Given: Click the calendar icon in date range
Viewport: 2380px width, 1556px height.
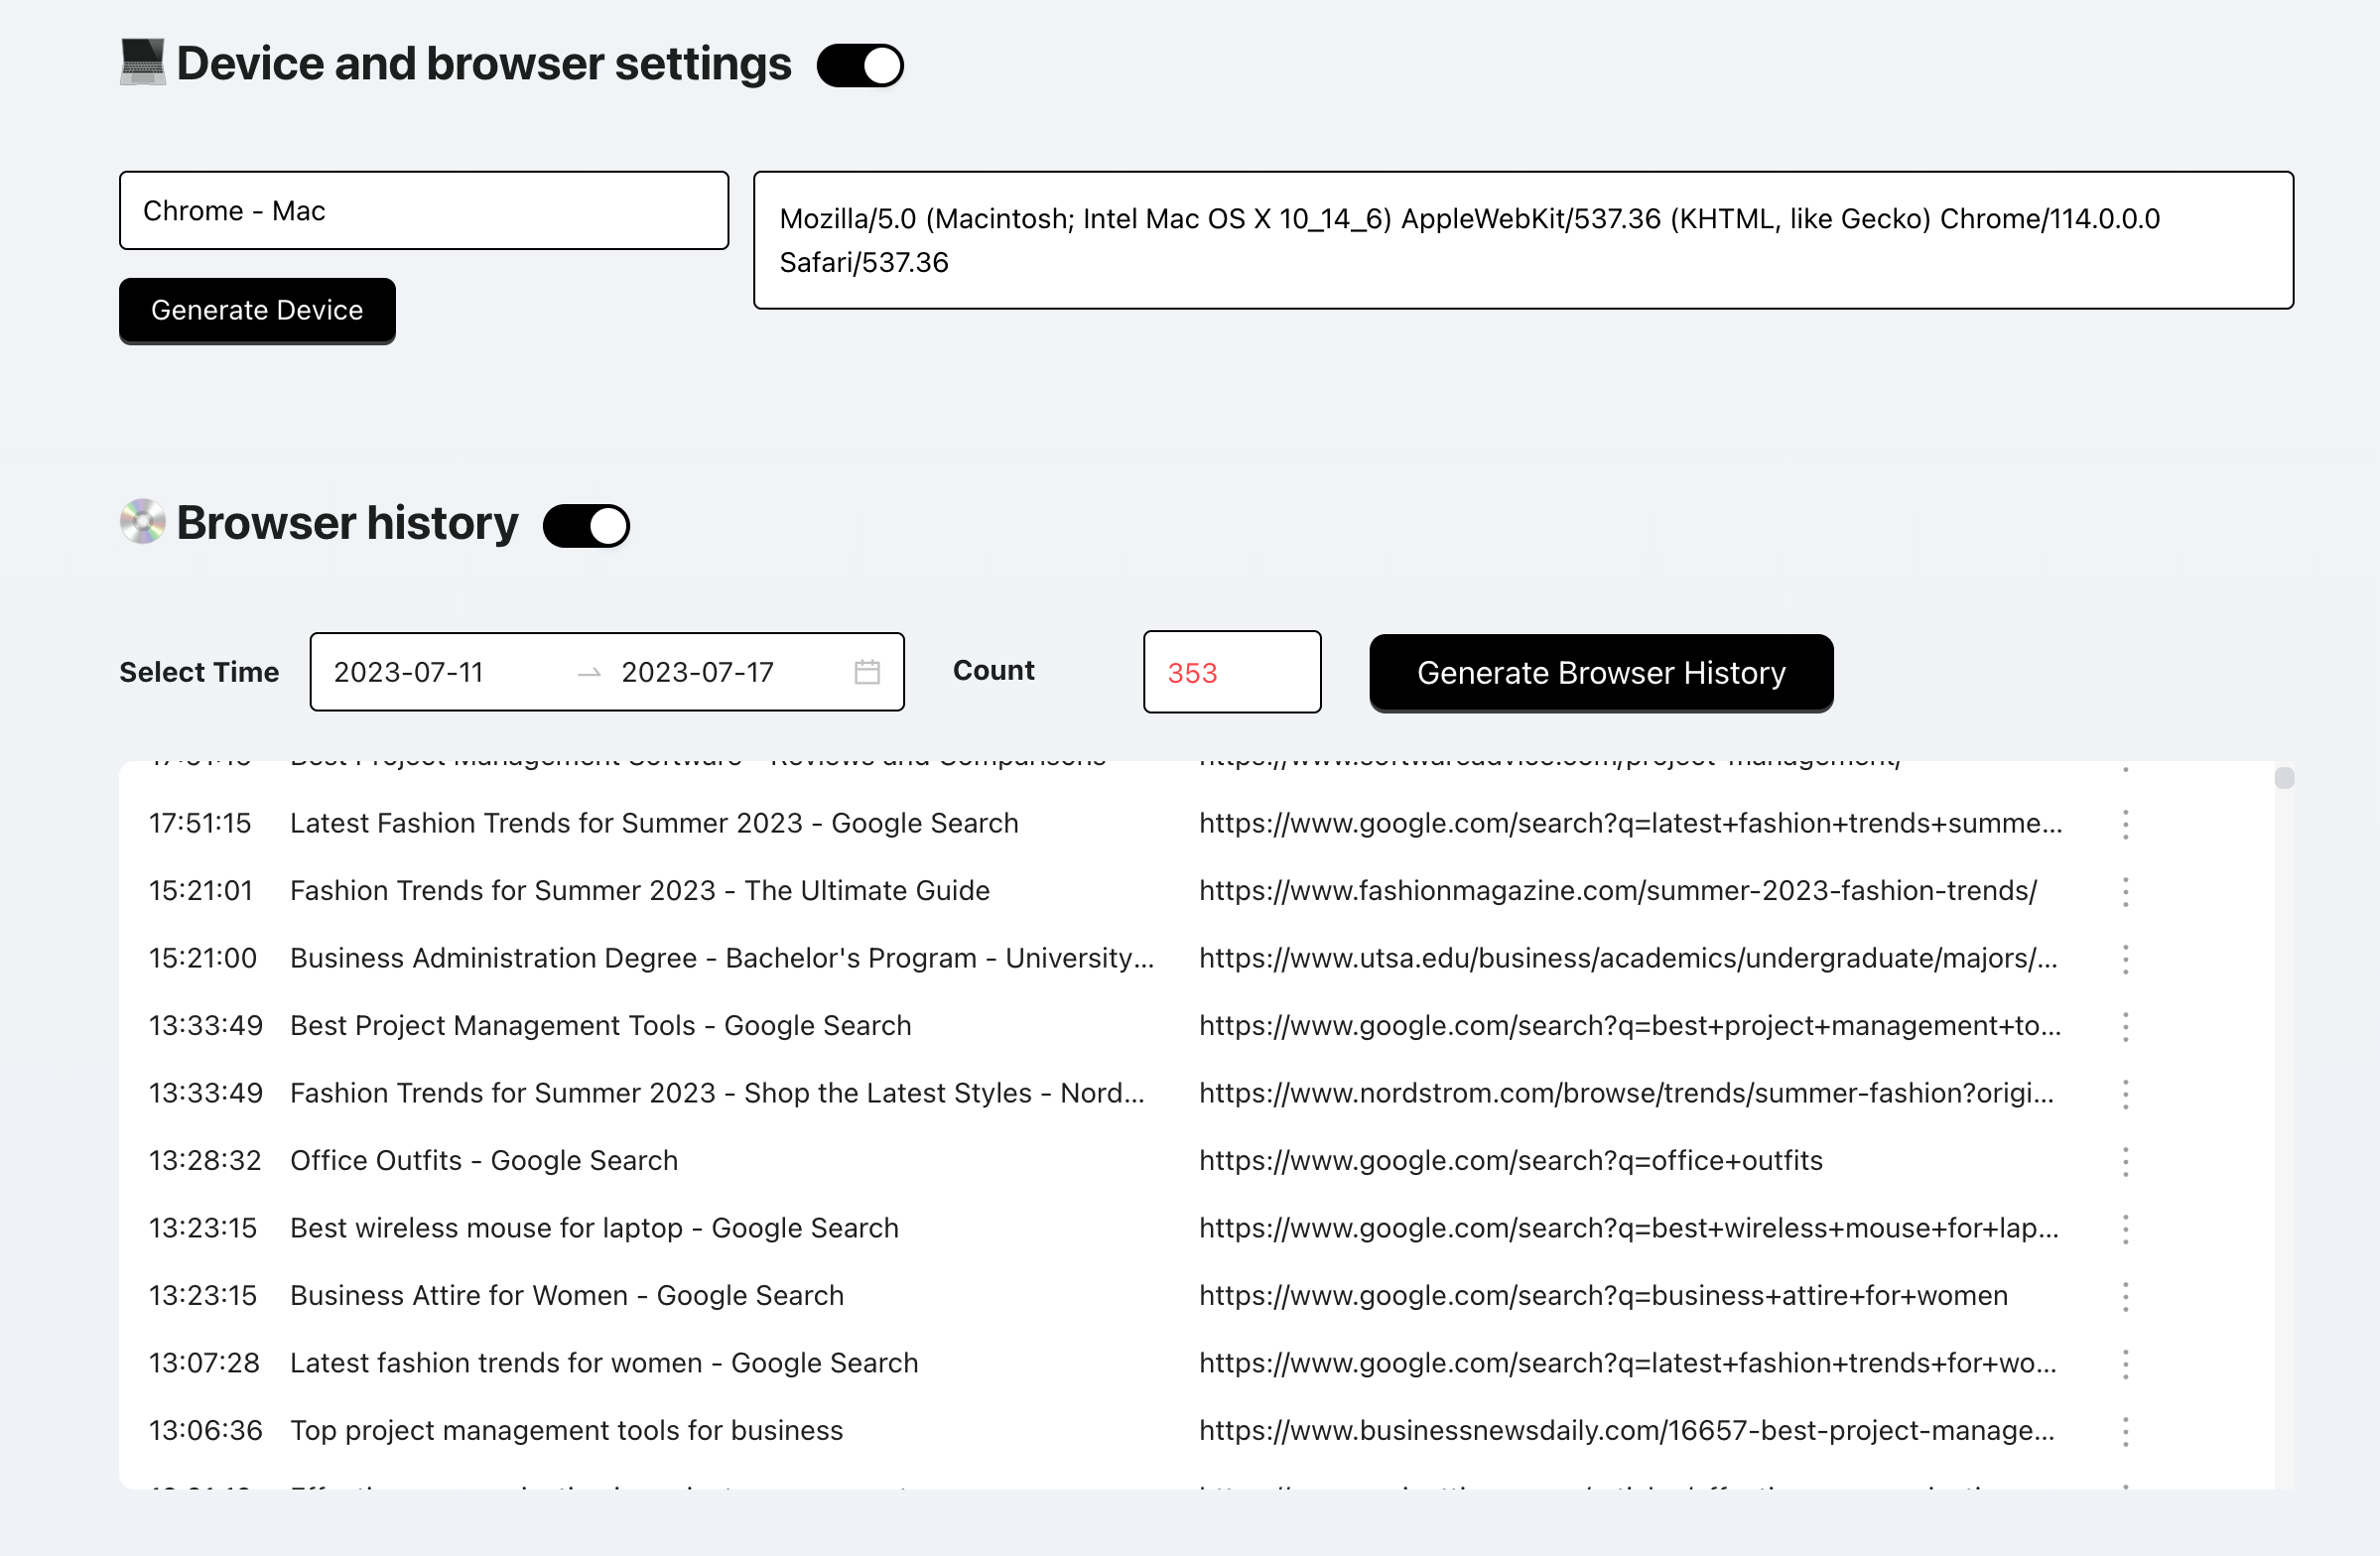Looking at the screenshot, I should [867, 672].
